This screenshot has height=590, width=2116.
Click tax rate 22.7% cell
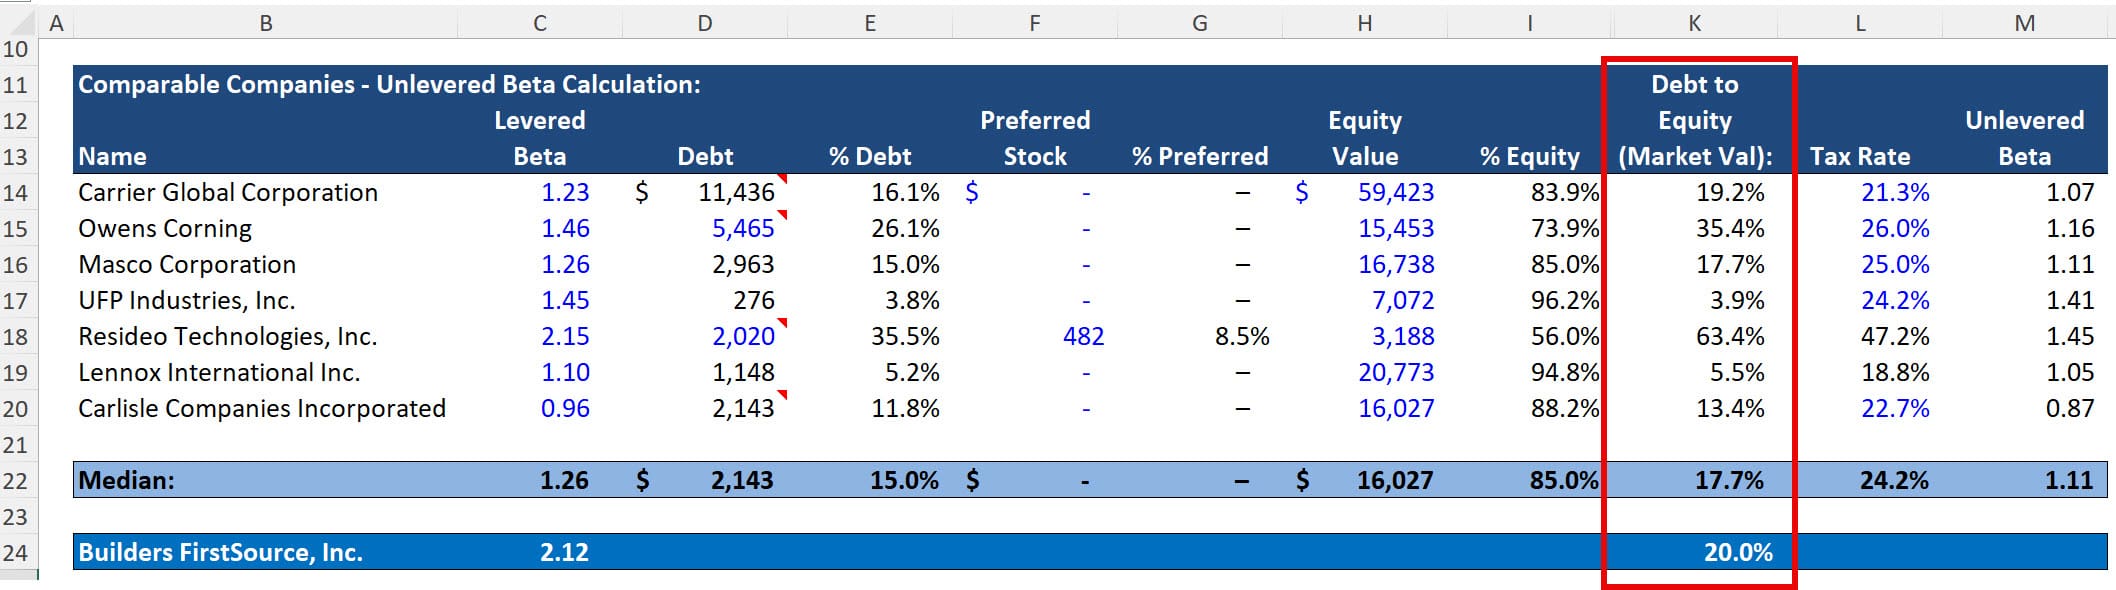(1895, 408)
